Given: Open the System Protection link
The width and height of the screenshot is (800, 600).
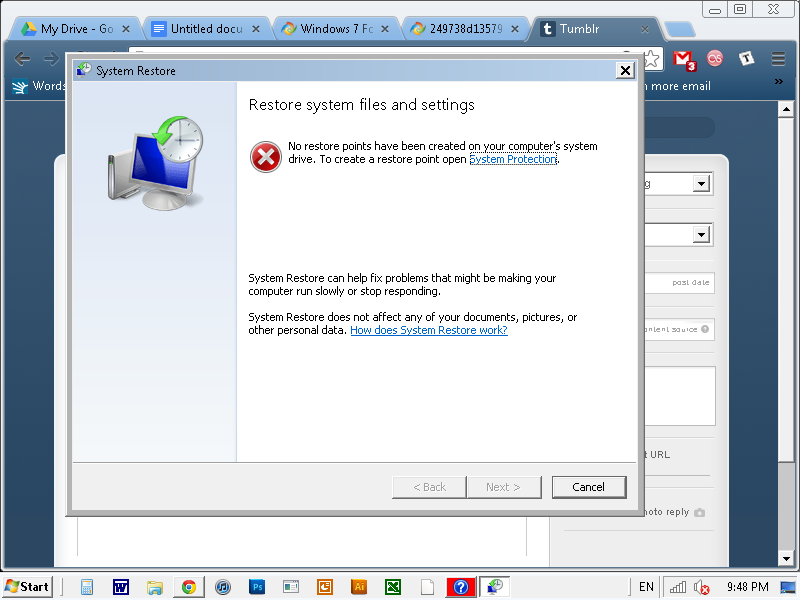Looking at the screenshot, I should pos(513,159).
